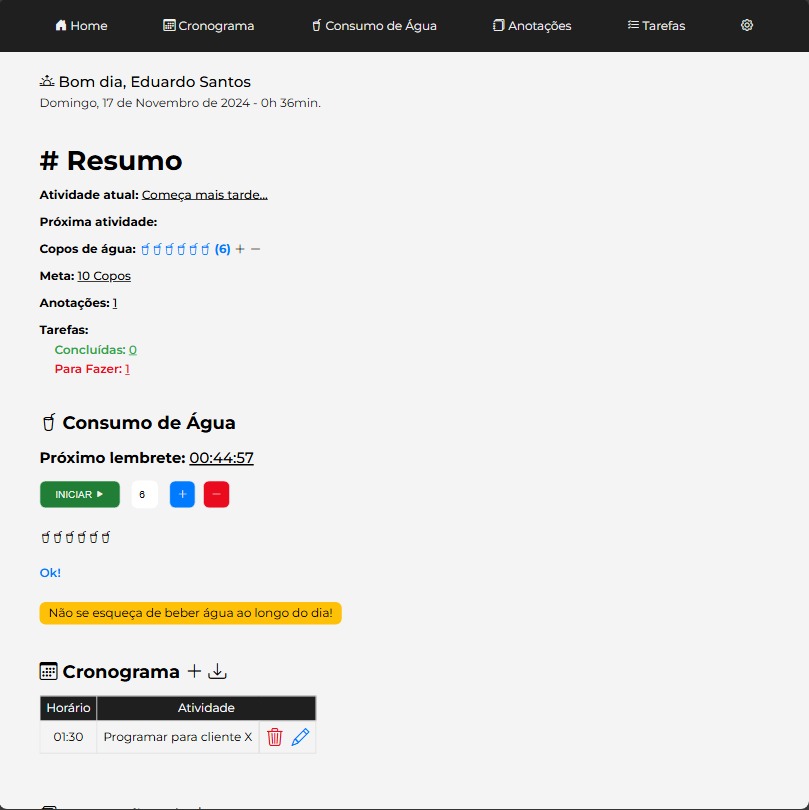This screenshot has height=810, width=809.
Task: Open the '10 Copos' goal link
Action: [x=104, y=276]
